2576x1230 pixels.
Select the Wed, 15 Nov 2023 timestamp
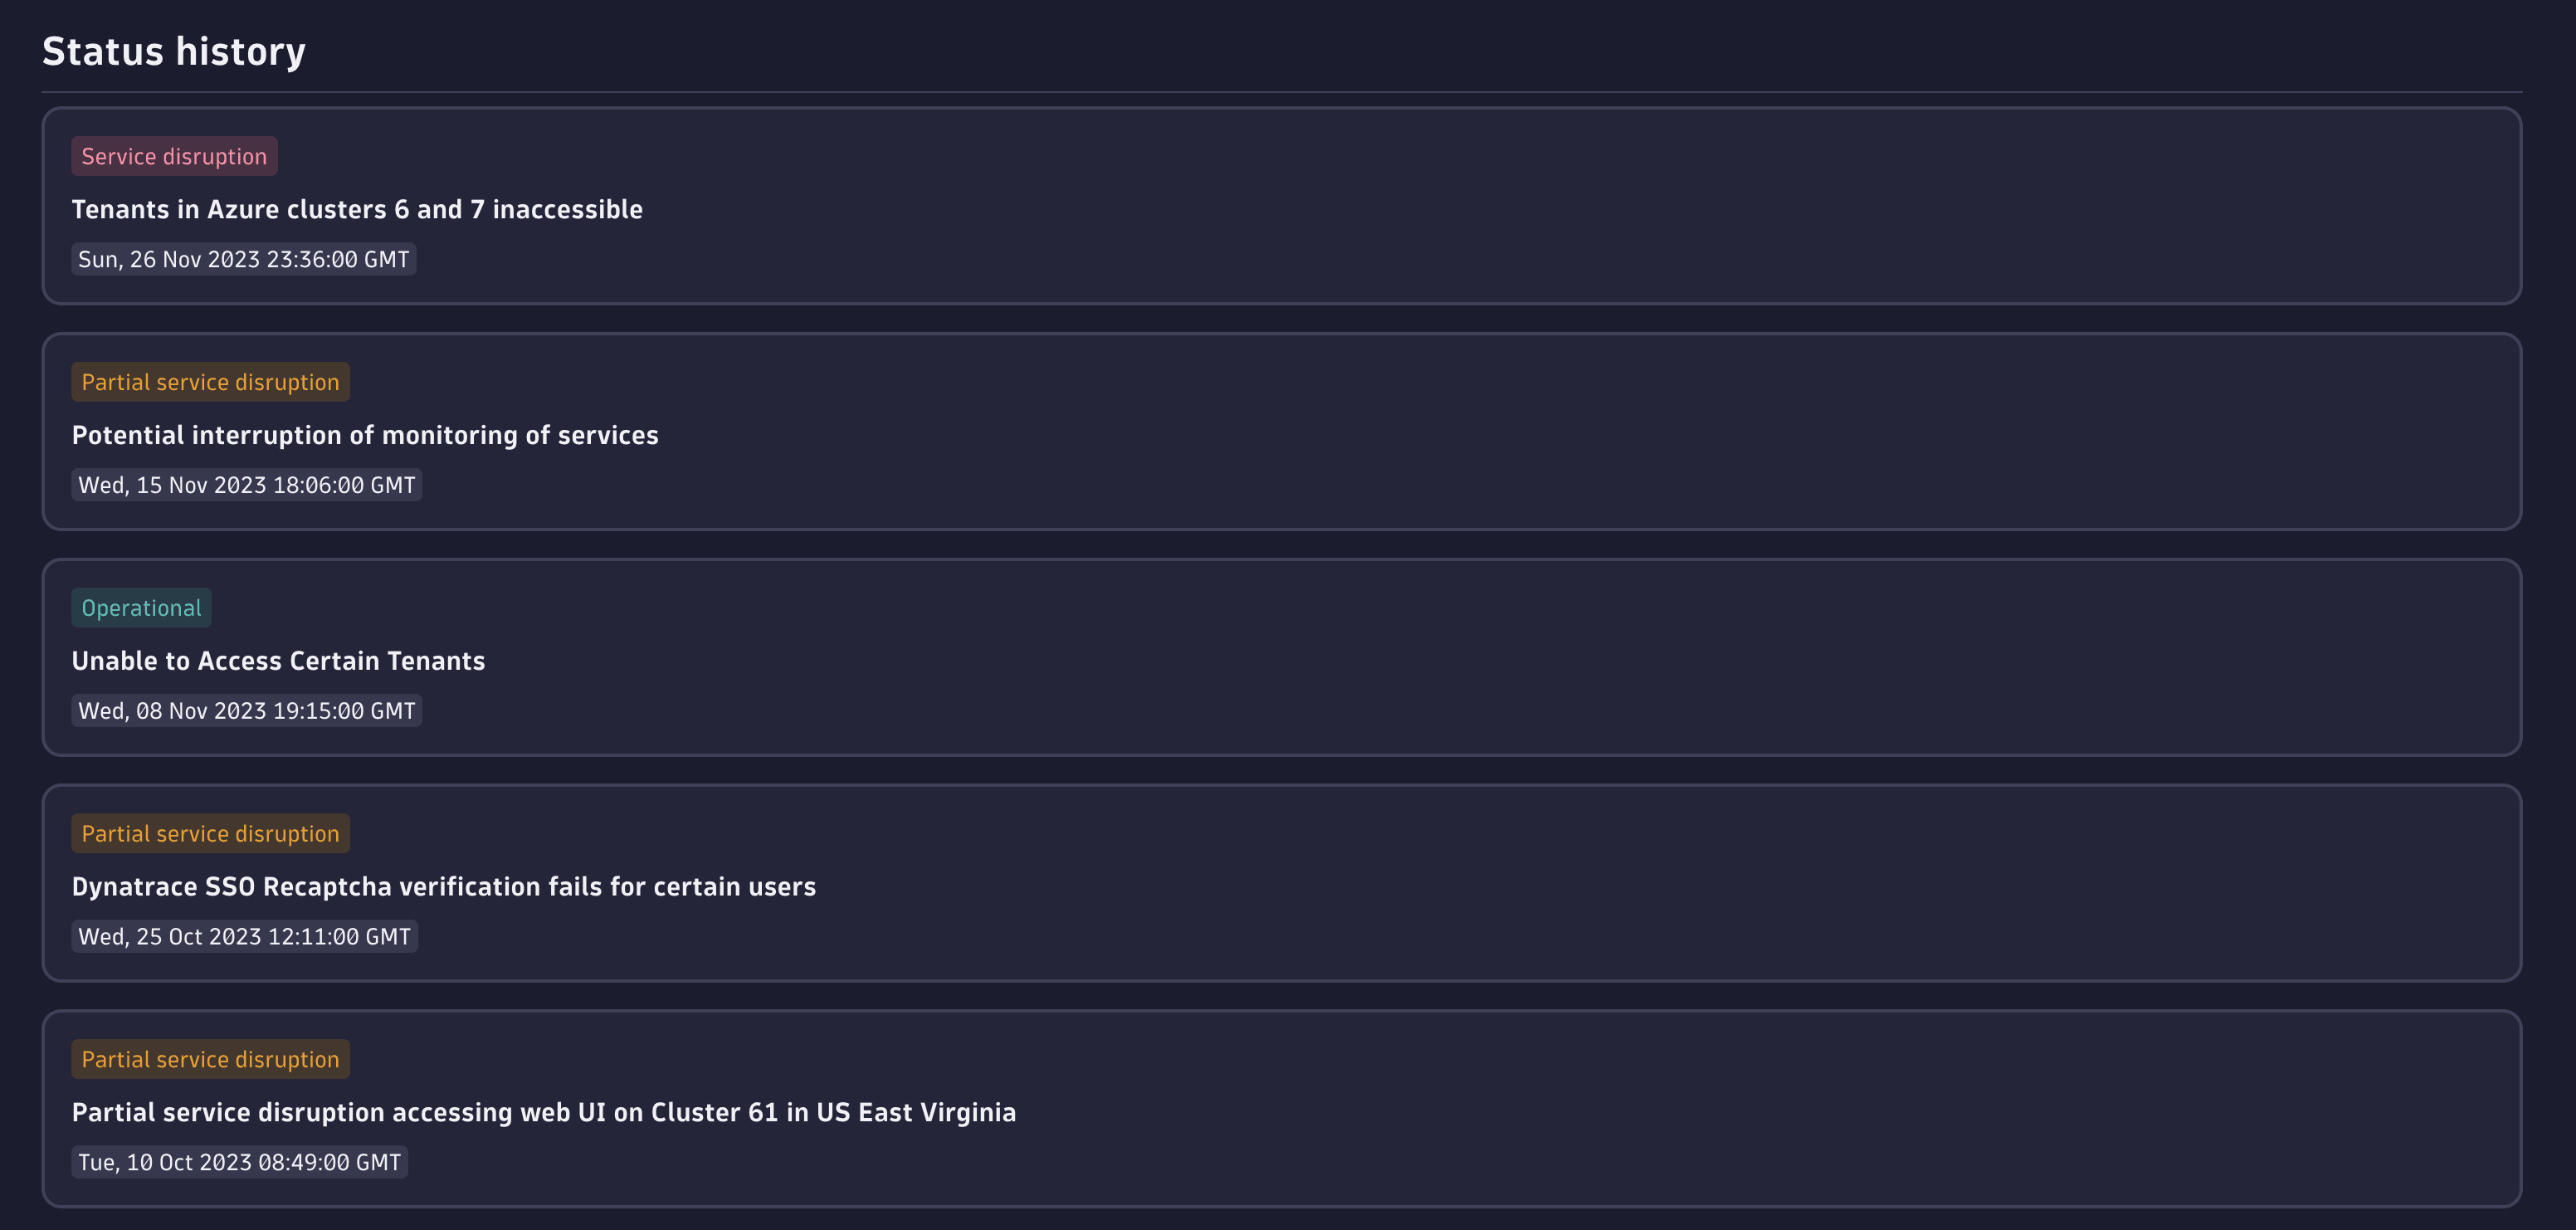[246, 485]
